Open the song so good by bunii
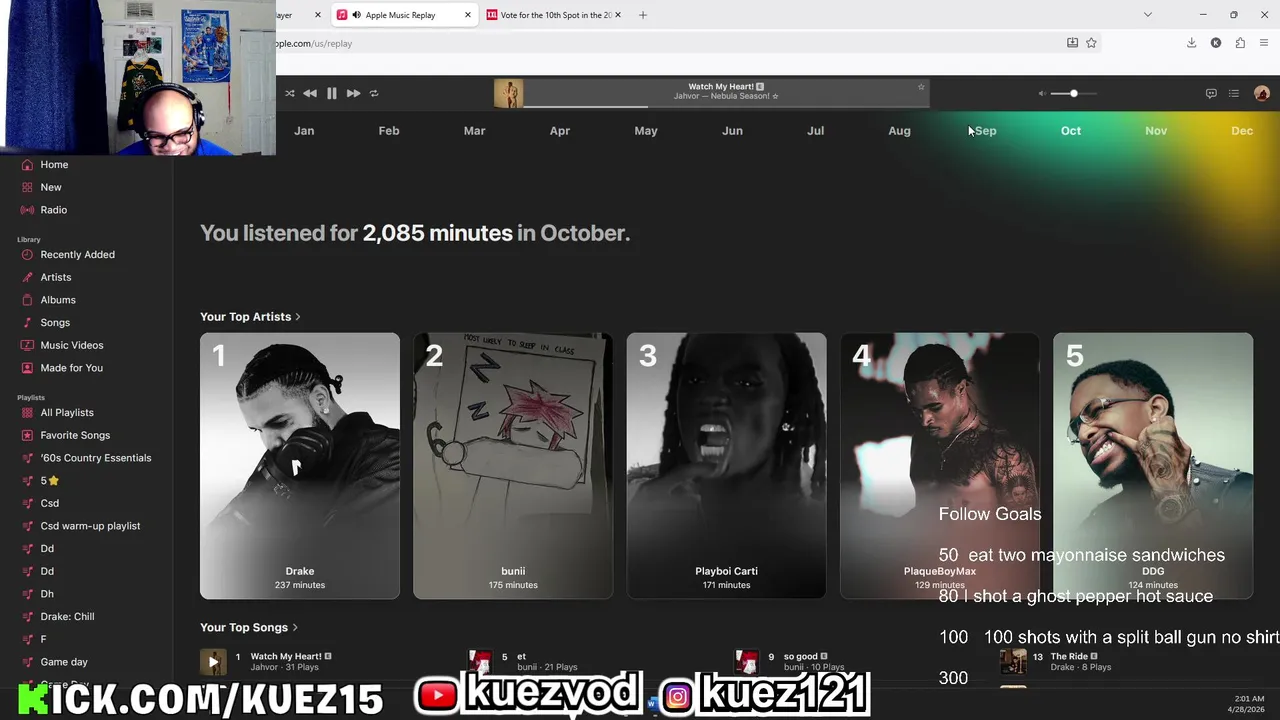1280x720 pixels. (x=800, y=657)
